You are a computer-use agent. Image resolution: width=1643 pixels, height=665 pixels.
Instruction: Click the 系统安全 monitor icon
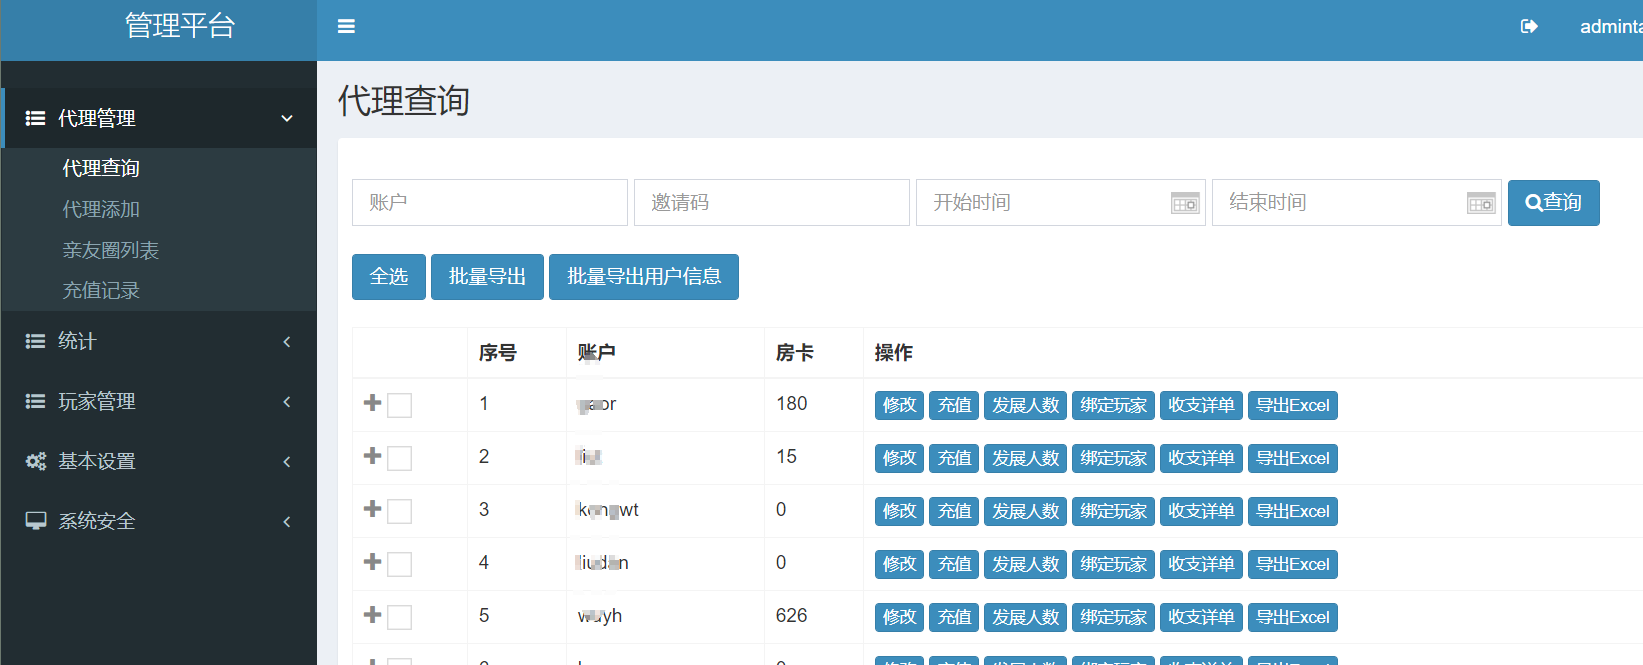pos(36,521)
